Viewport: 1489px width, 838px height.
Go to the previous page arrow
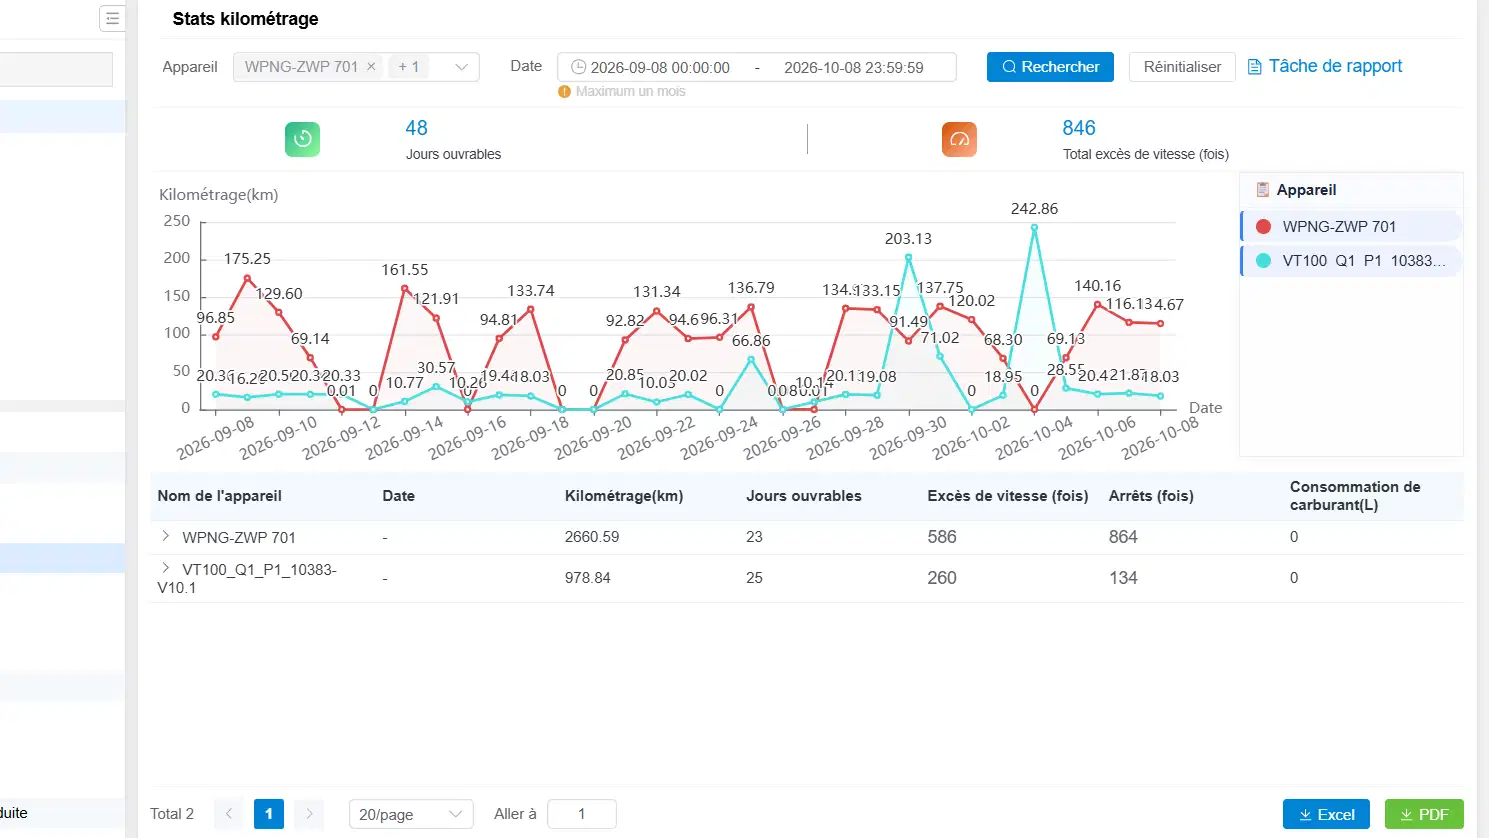coord(228,814)
